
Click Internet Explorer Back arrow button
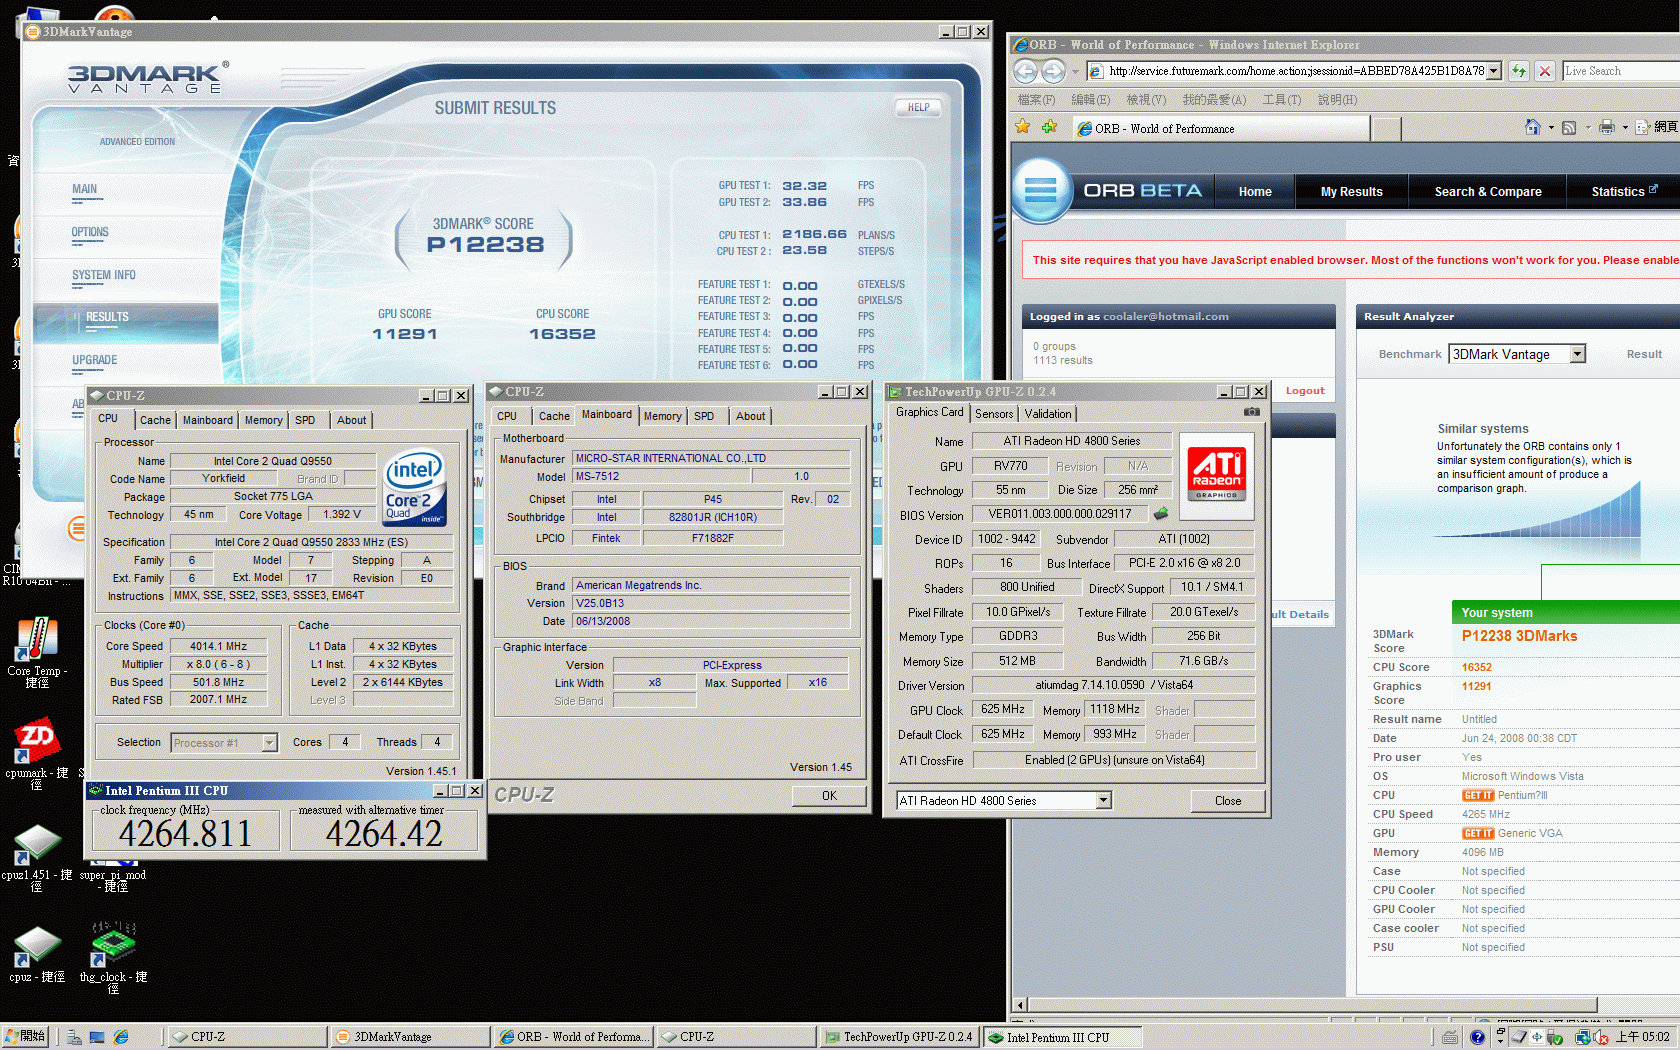[x=1026, y=71]
